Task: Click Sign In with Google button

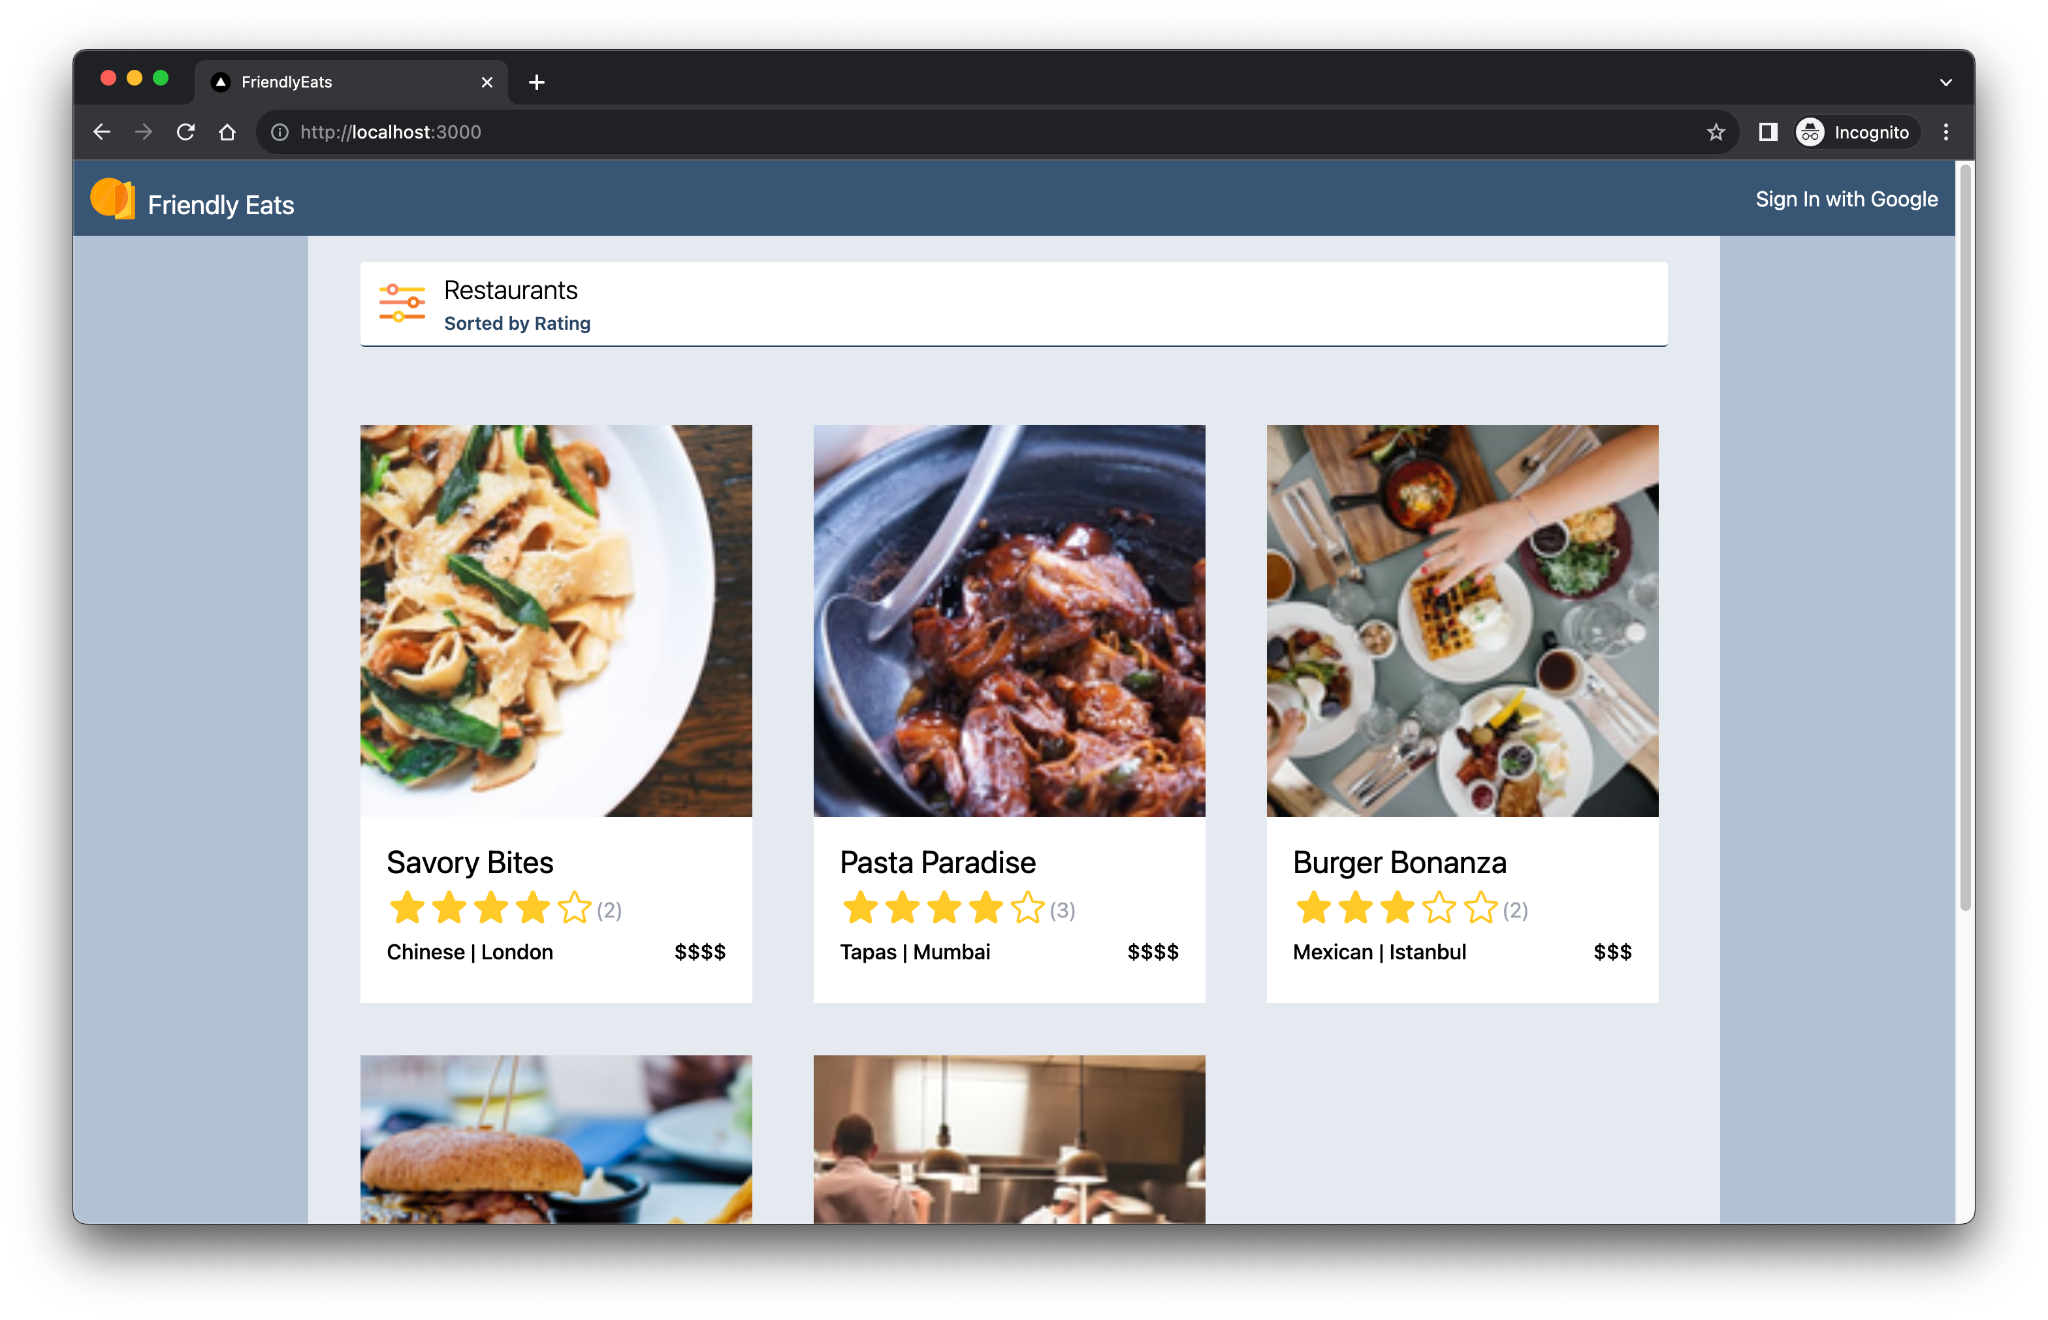Action: (1846, 199)
